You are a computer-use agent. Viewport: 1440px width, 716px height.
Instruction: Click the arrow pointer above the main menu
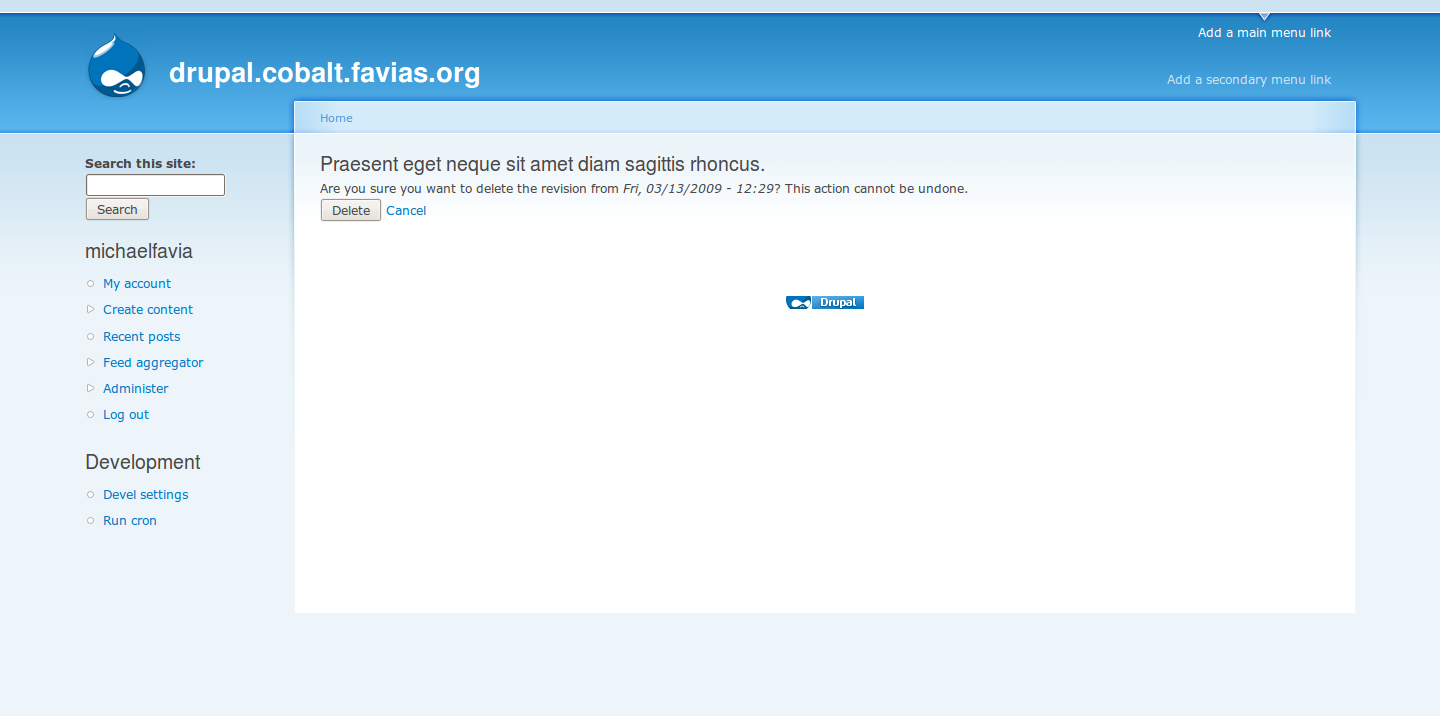(x=1263, y=16)
